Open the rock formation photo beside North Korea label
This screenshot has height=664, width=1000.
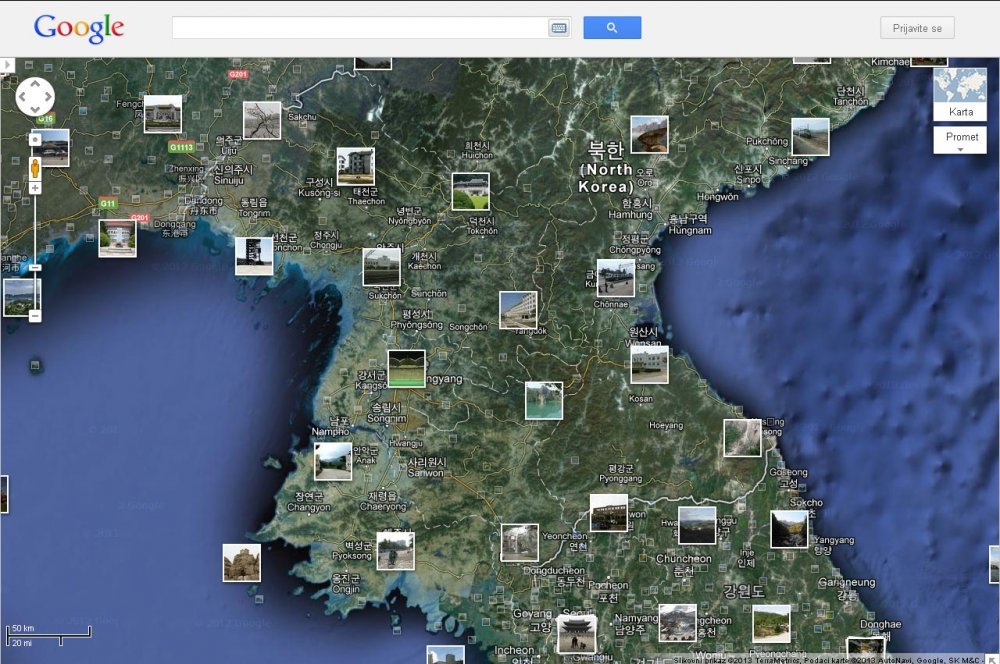649,135
